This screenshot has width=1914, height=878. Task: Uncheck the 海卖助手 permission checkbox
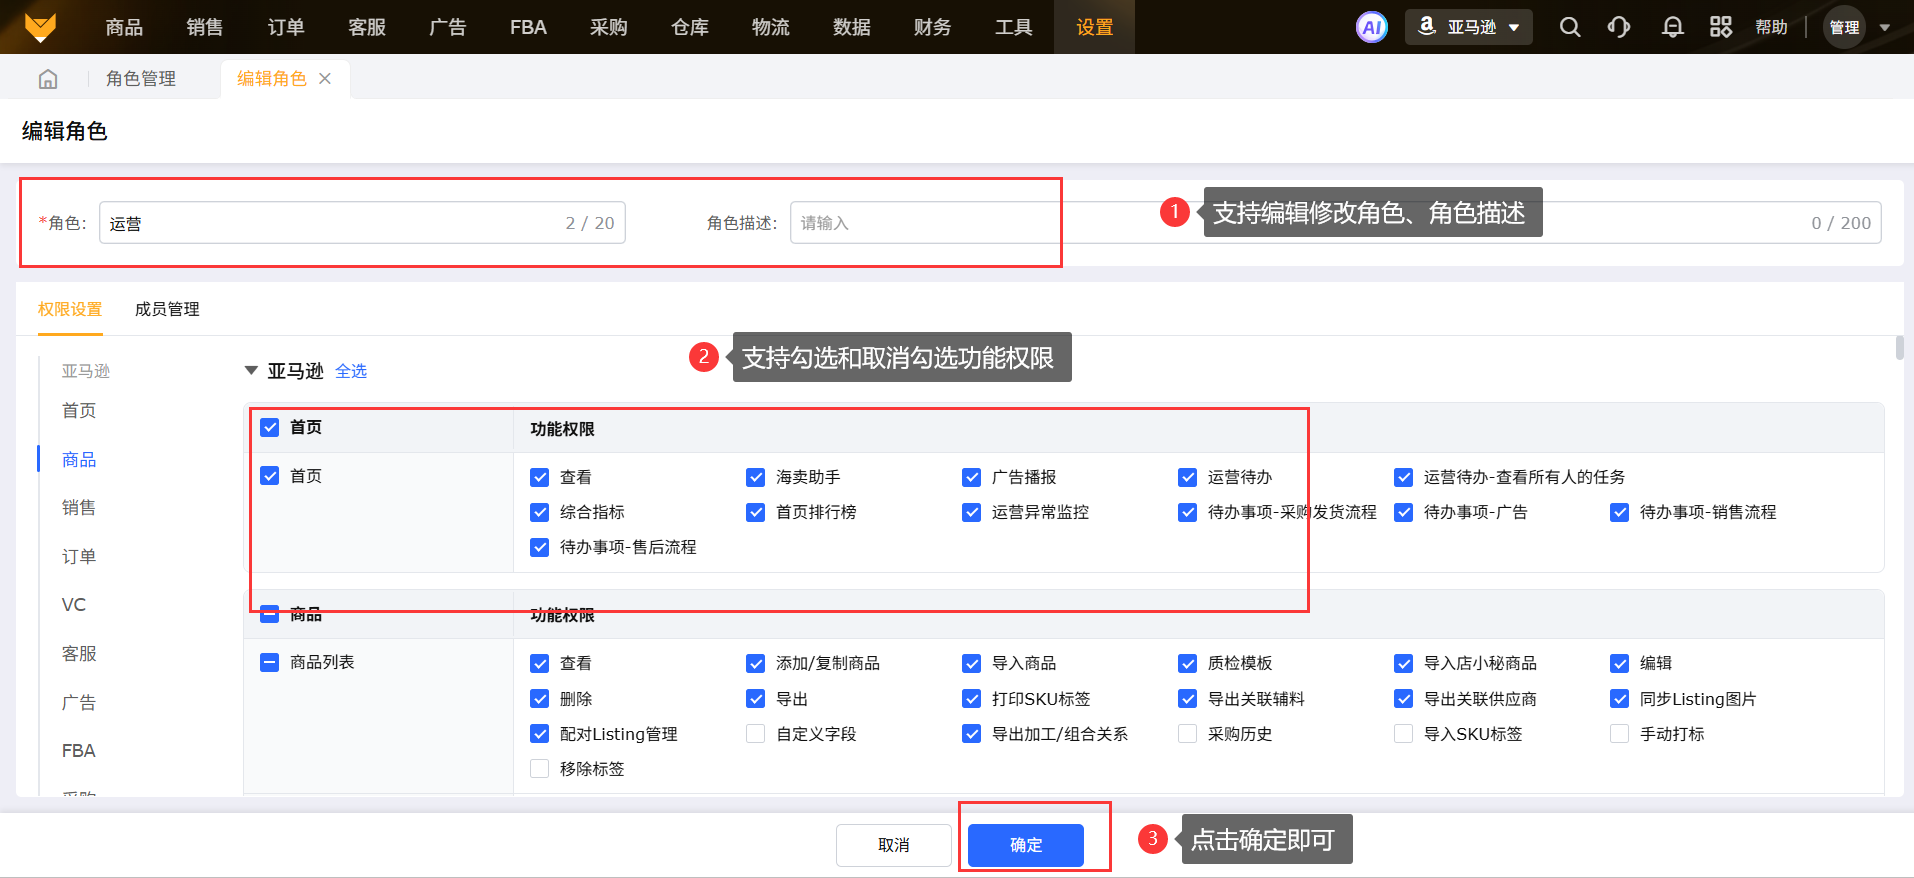coord(755,477)
